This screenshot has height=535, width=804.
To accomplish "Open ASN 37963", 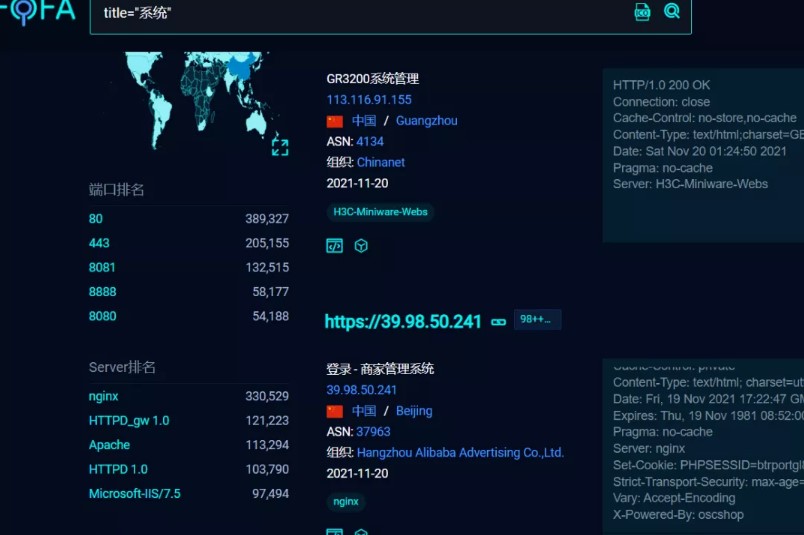I will (x=373, y=432).
